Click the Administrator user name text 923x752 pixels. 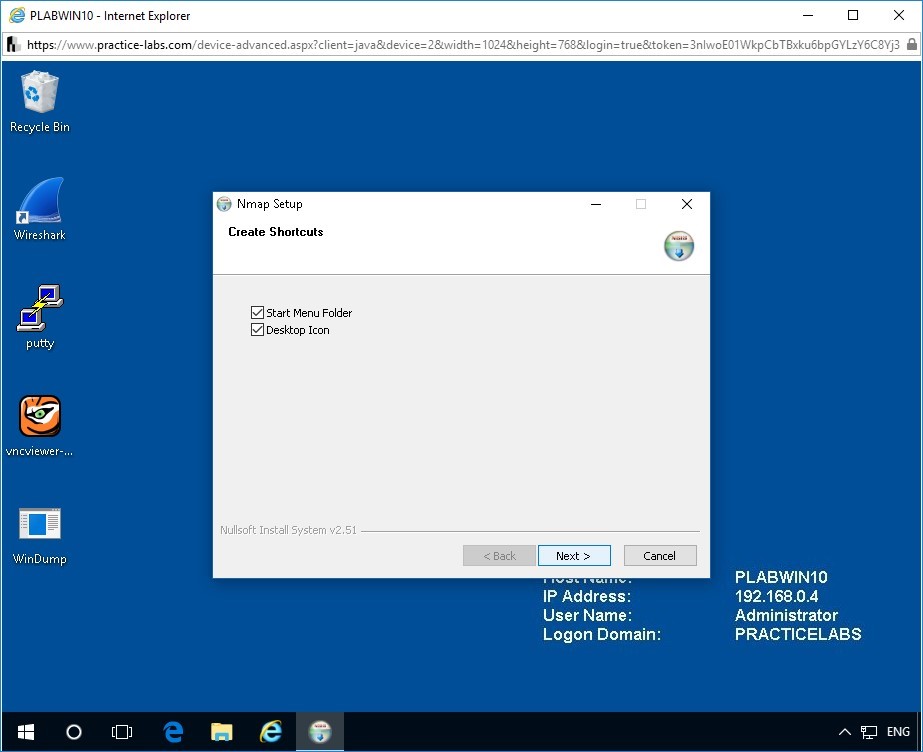(x=786, y=615)
